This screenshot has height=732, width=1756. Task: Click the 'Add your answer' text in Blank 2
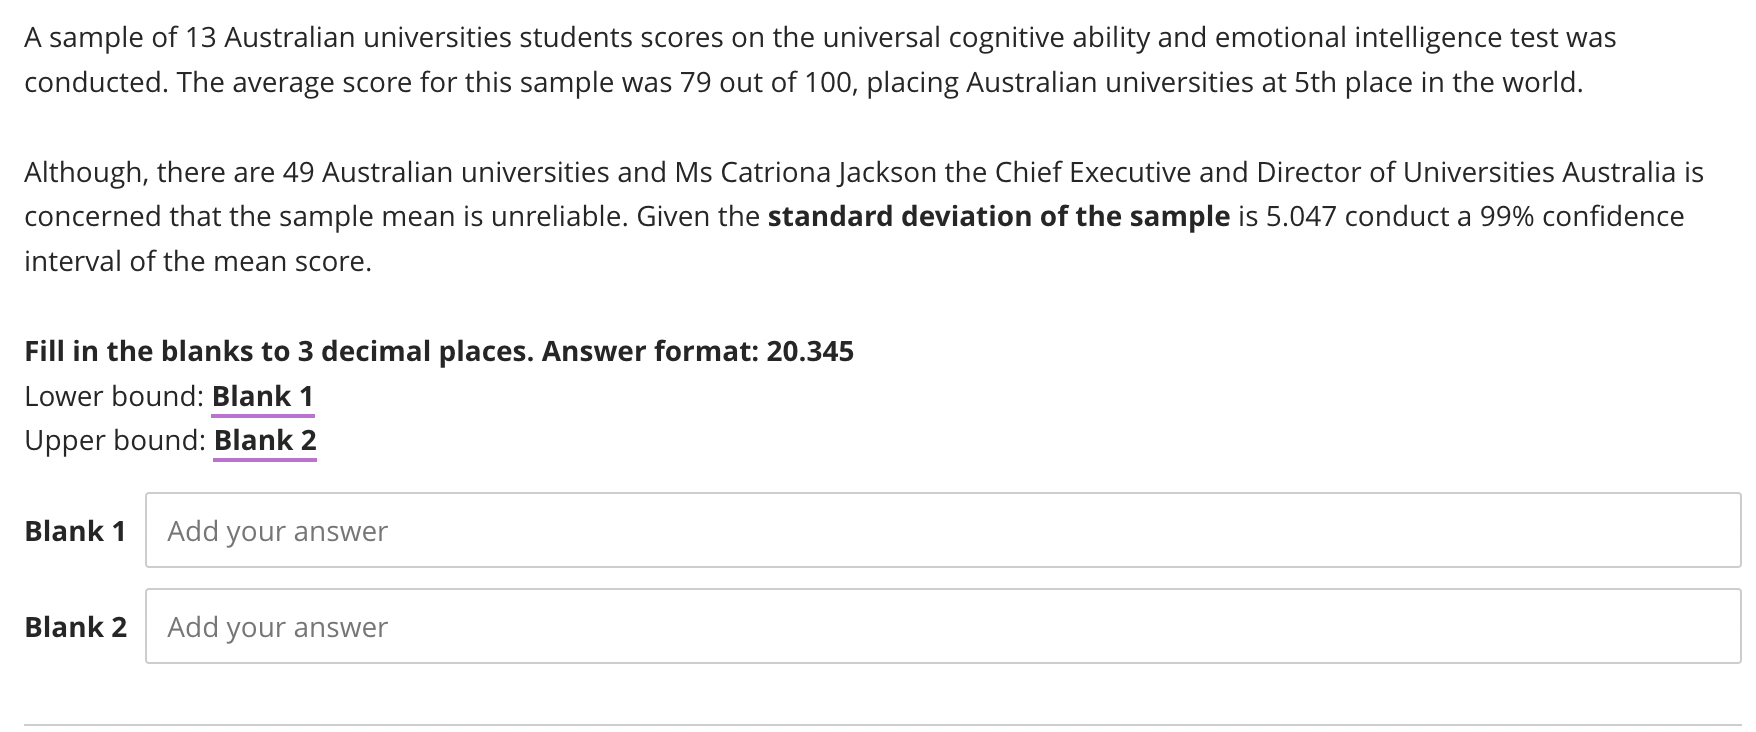277,627
